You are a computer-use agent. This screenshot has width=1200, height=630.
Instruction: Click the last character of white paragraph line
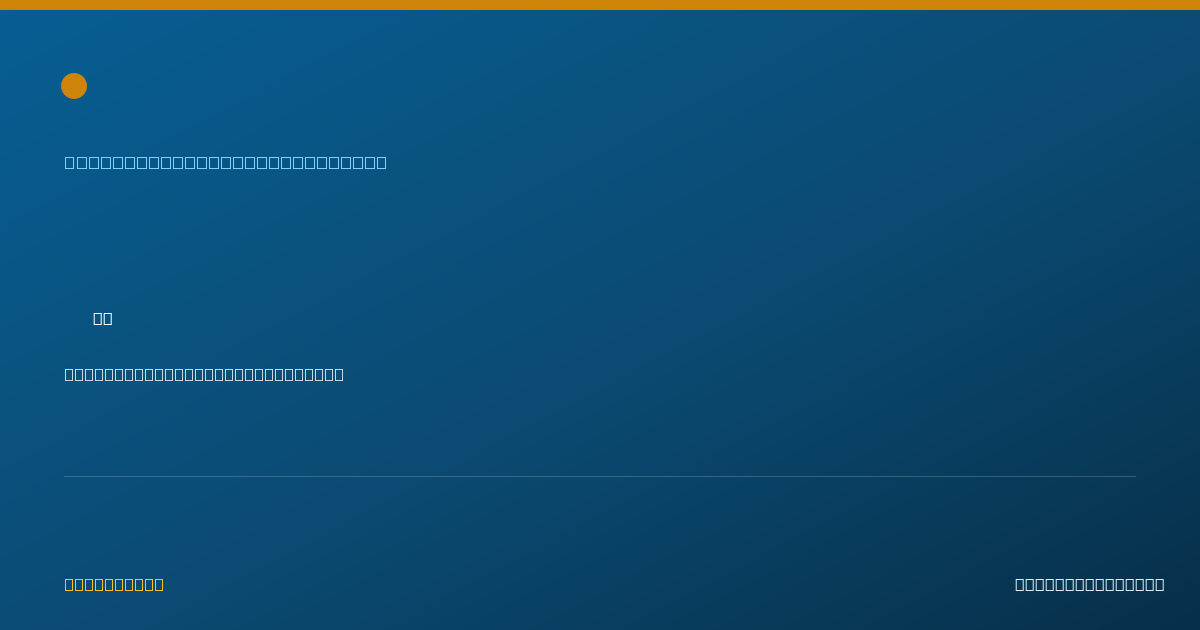click(x=339, y=374)
